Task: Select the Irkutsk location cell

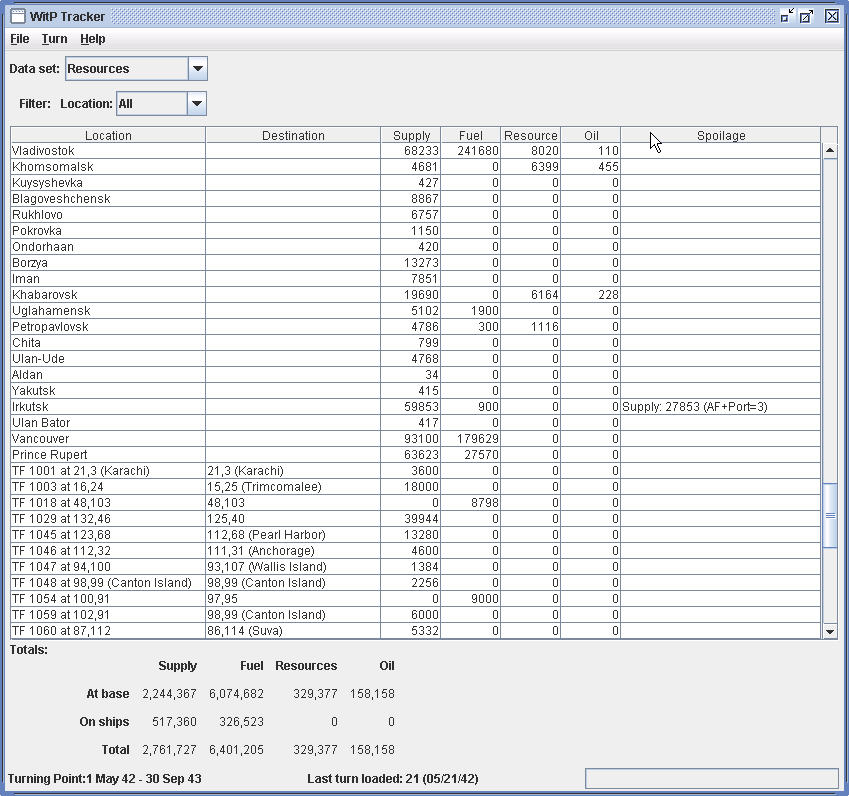Action: (108, 407)
